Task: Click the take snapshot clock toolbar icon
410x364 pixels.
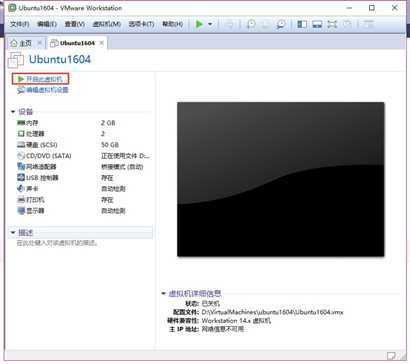Action: pyautogui.click(x=251, y=24)
